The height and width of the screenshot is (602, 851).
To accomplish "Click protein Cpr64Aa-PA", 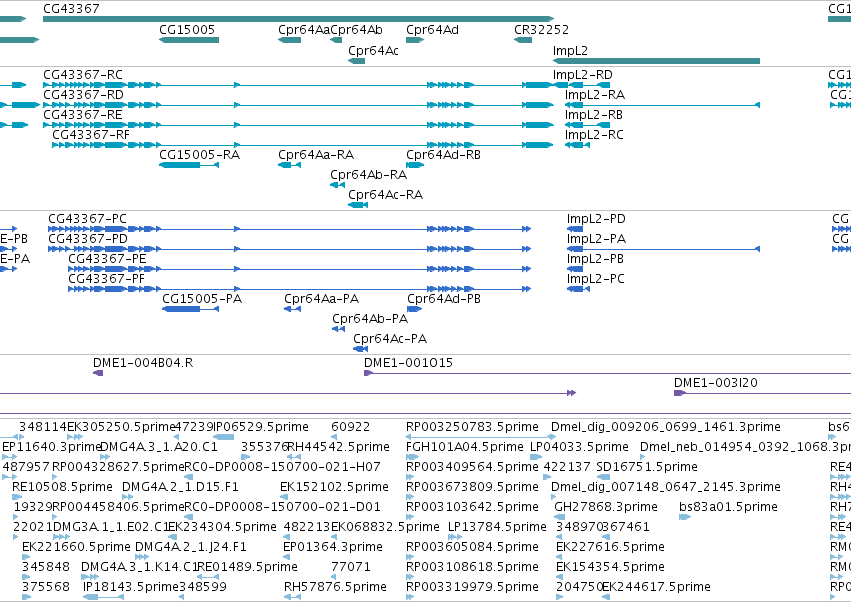I will coord(293,309).
